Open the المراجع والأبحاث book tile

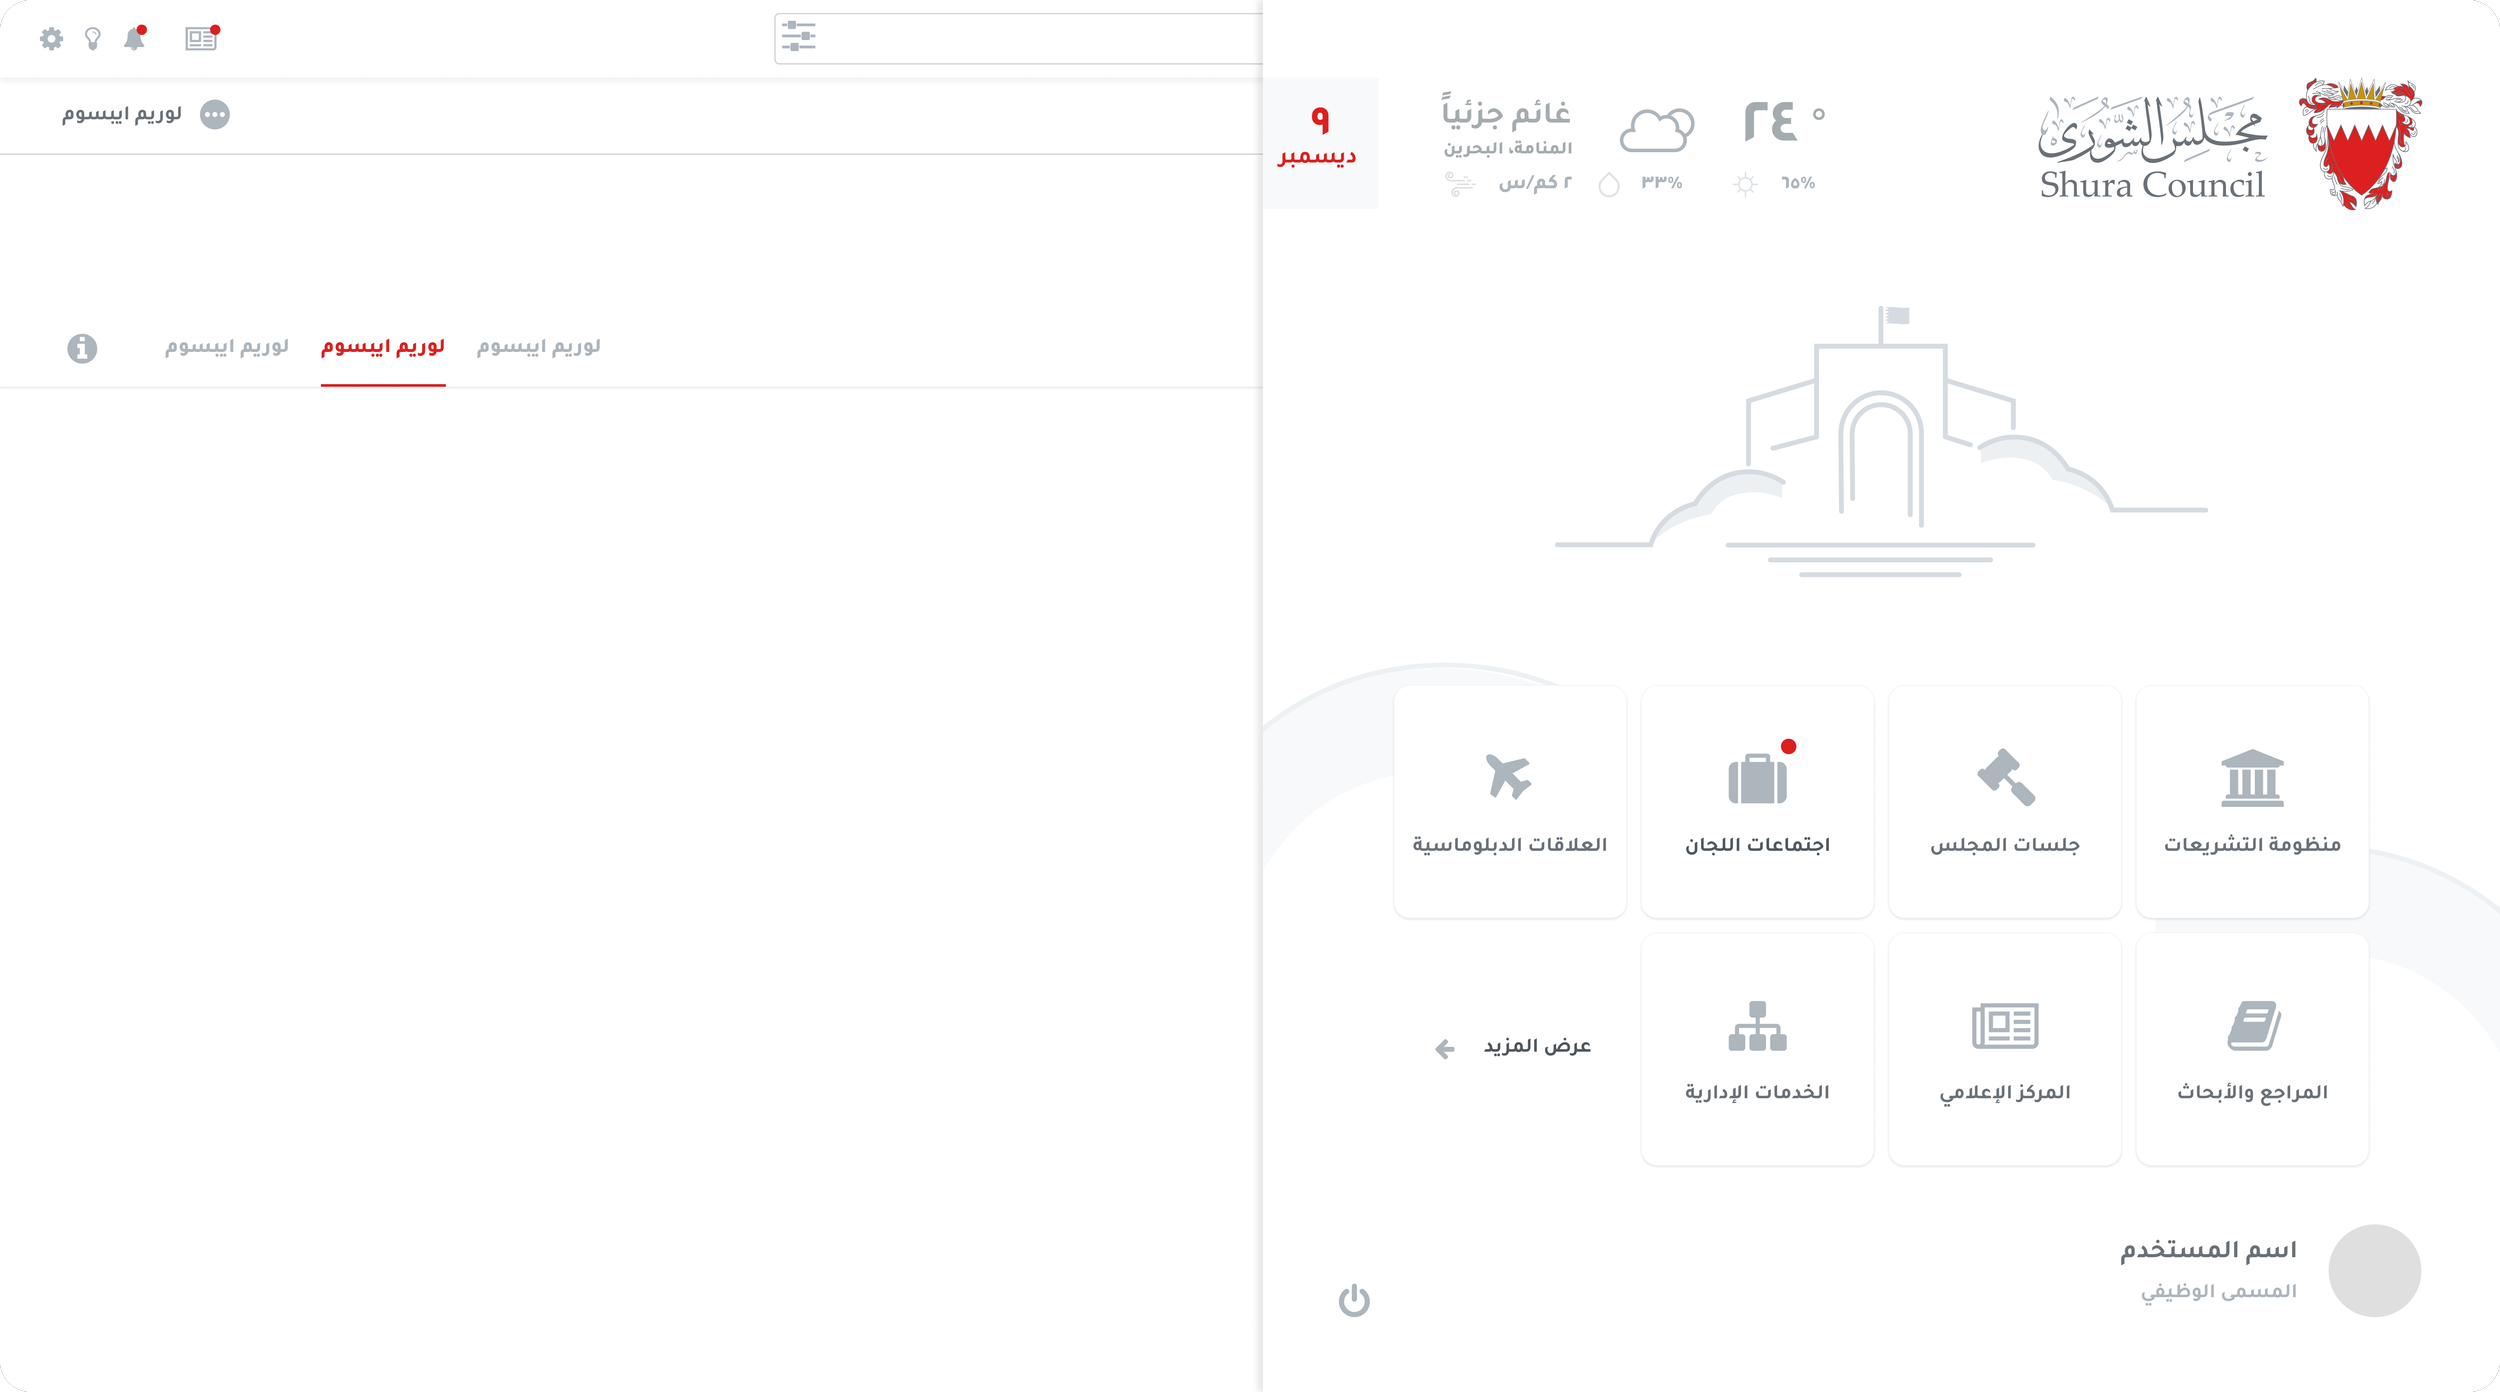pyautogui.click(x=2251, y=1049)
